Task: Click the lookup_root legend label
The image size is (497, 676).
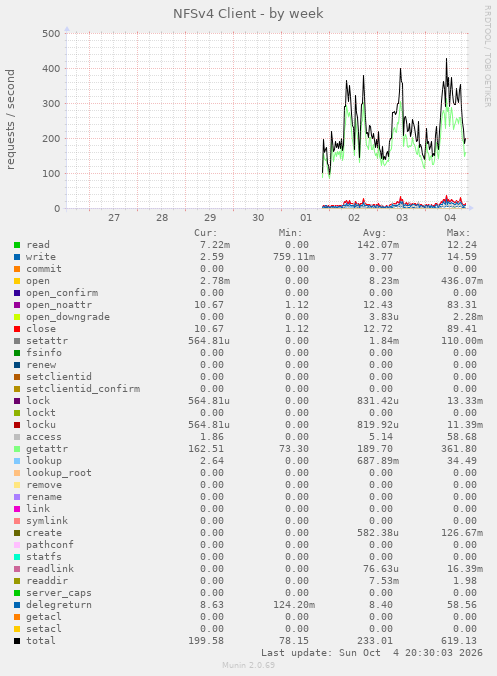Action: pyautogui.click(x=59, y=473)
